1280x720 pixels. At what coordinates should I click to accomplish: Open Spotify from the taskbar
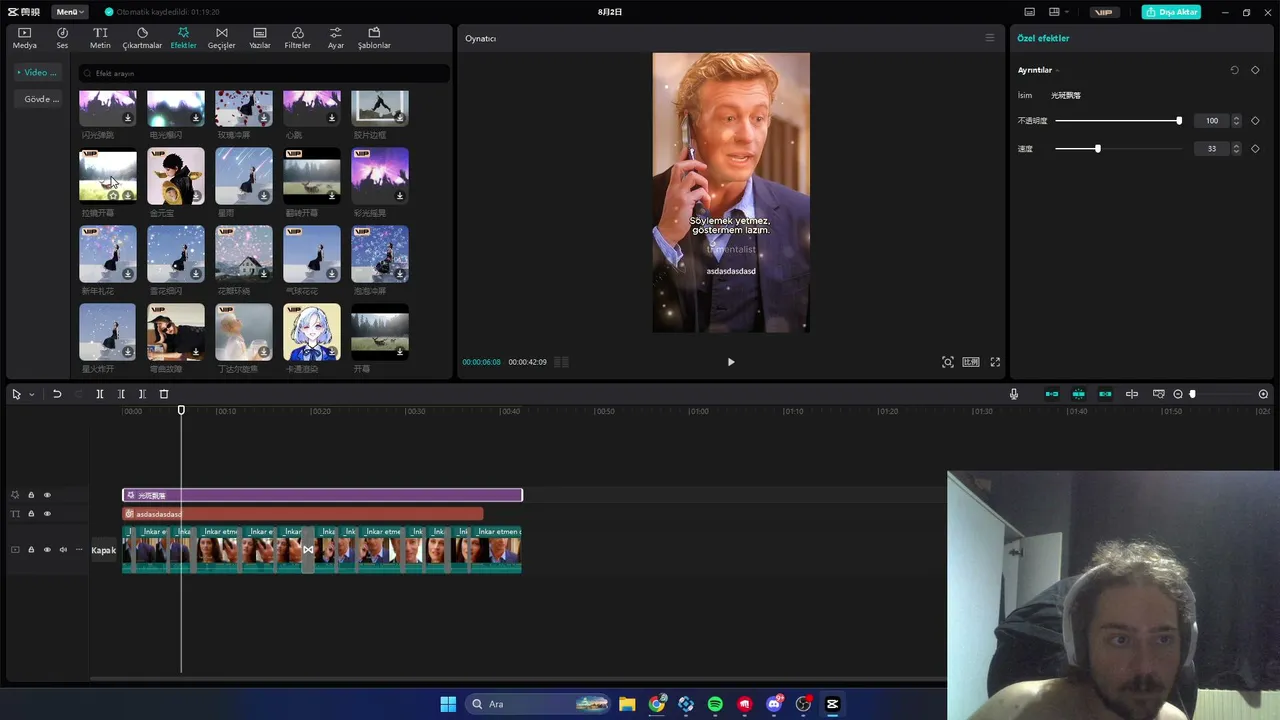tap(715, 704)
